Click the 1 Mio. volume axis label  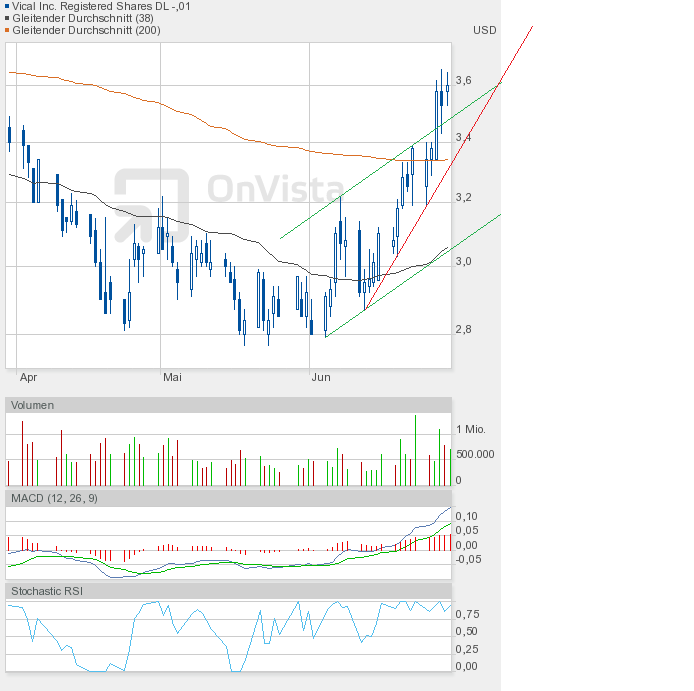tap(470, 429)
